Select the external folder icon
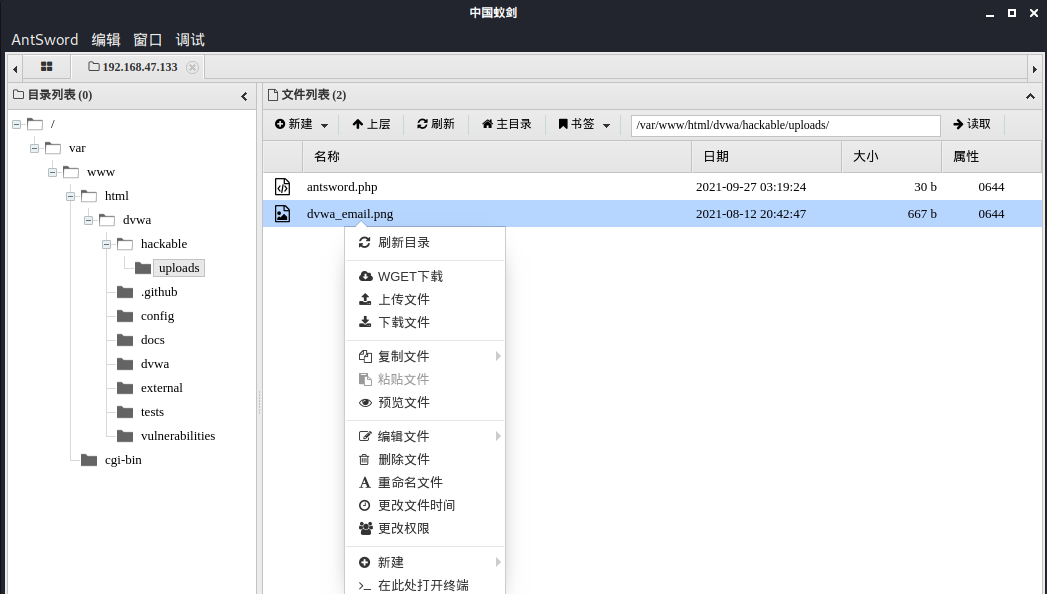Screen dimensions: 1047x594 coord(125,388)
